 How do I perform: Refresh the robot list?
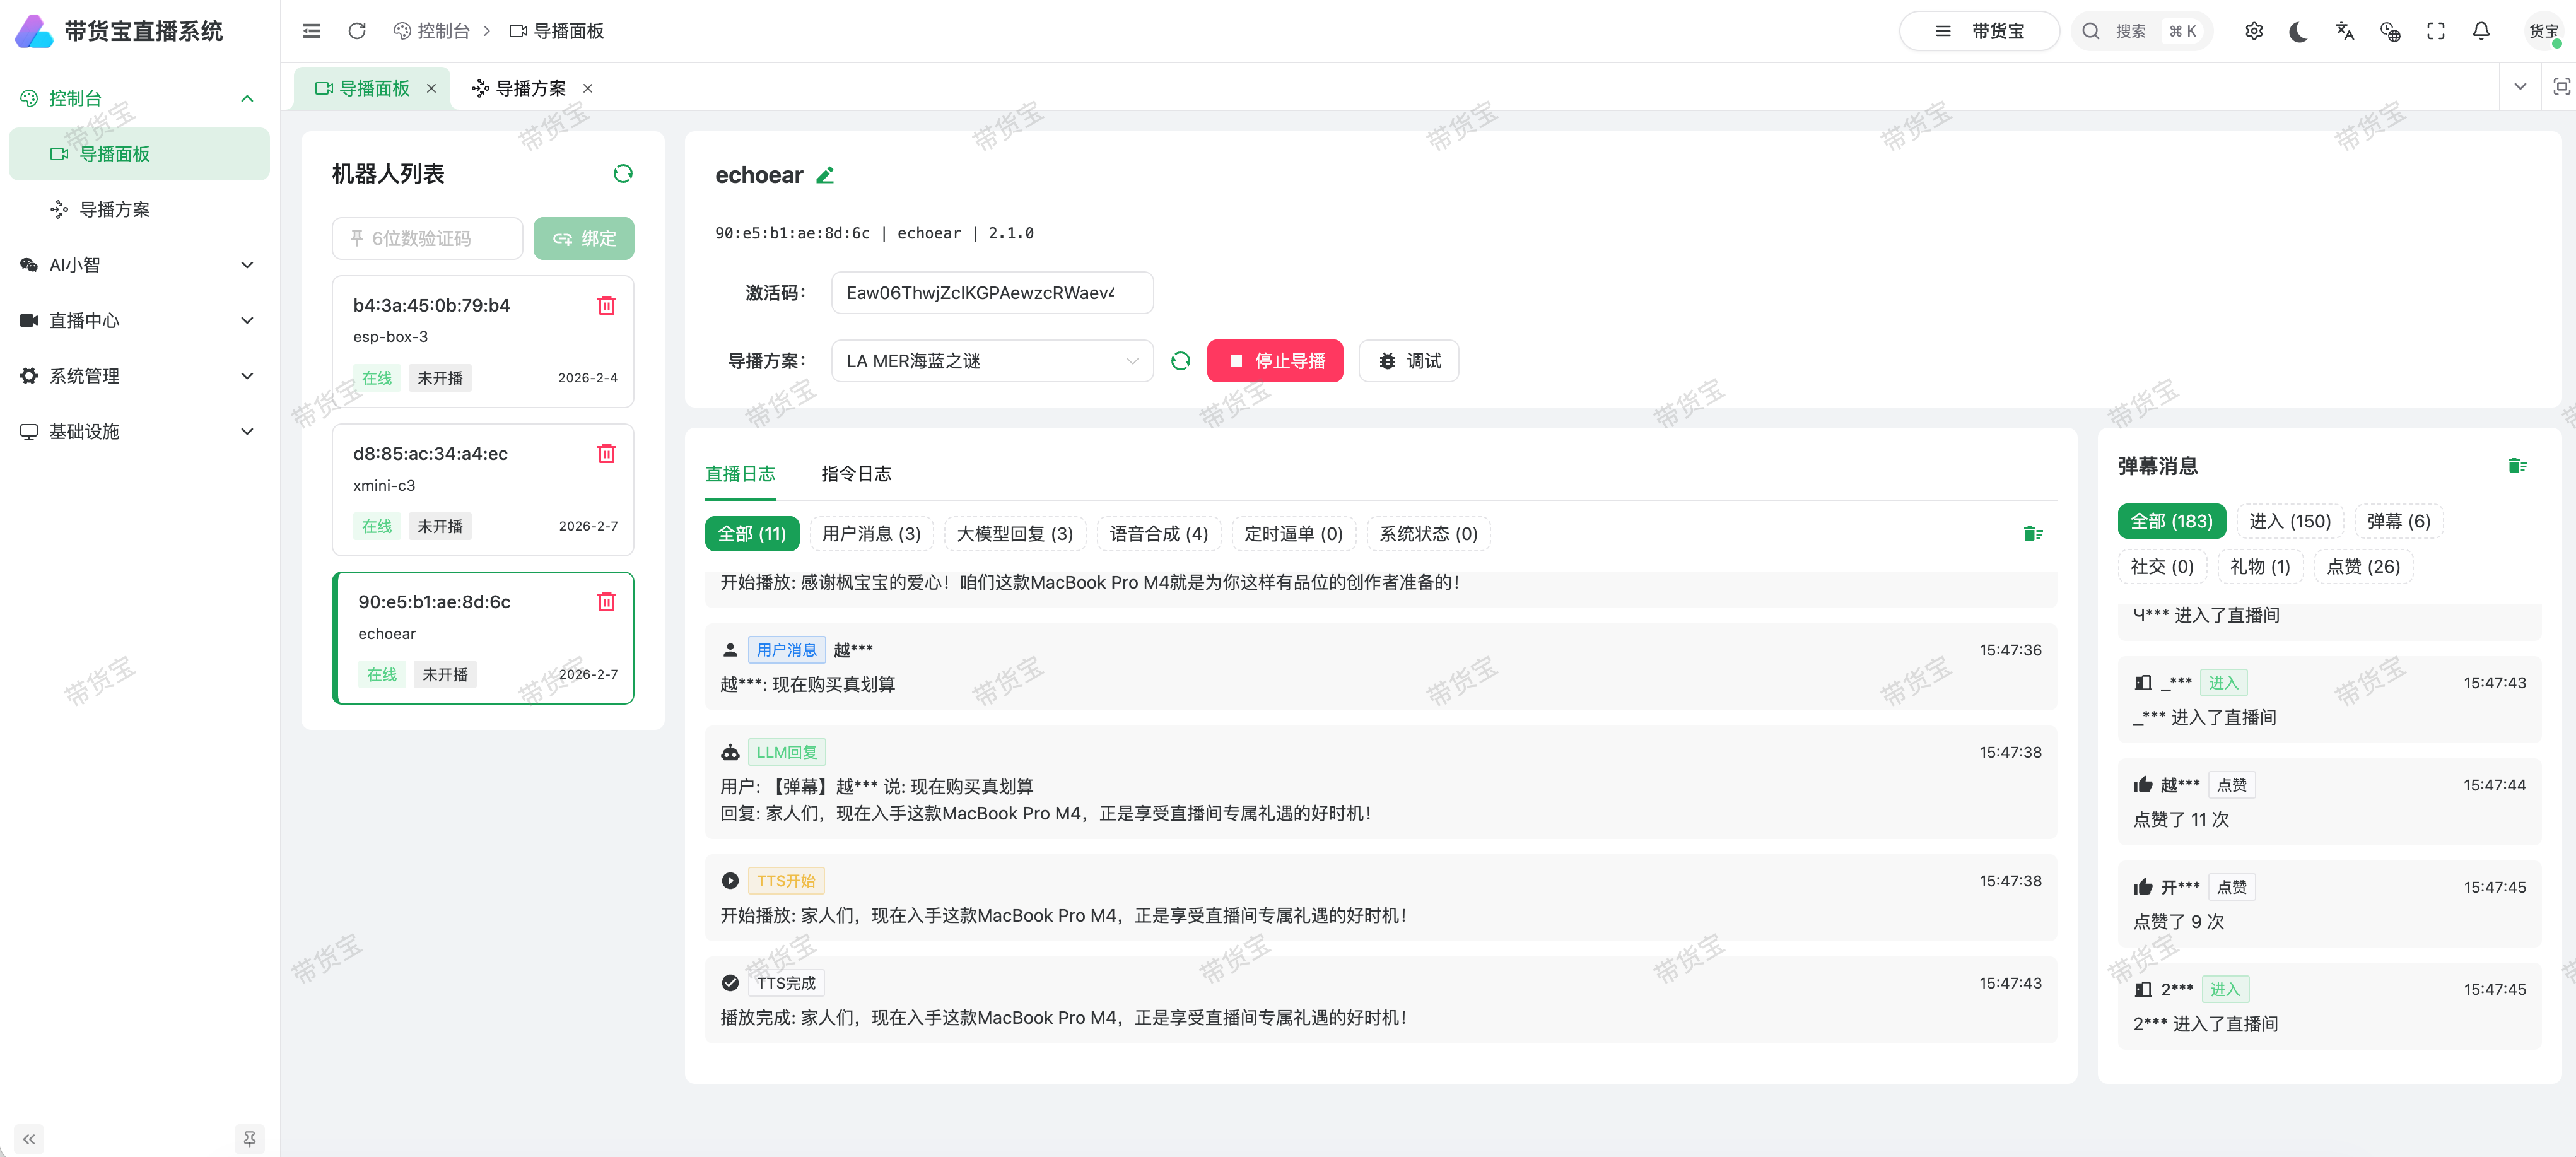622,174
